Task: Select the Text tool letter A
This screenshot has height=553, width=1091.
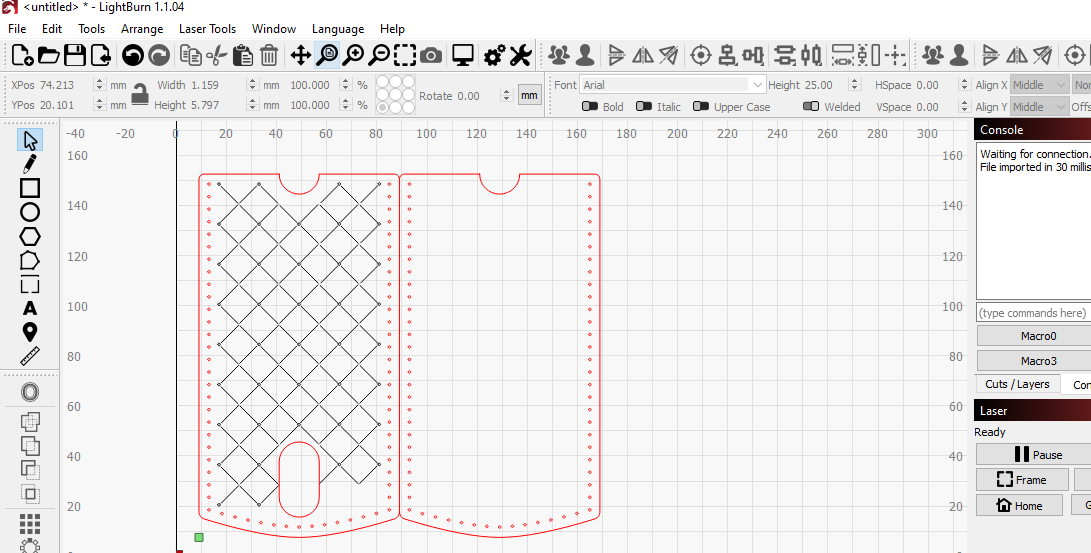Action: click(x=30, y=309)
